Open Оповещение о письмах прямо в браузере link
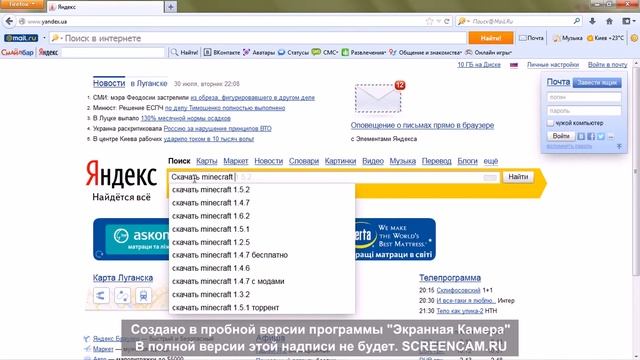Screen dimensions: 640x360 [422, 125]
